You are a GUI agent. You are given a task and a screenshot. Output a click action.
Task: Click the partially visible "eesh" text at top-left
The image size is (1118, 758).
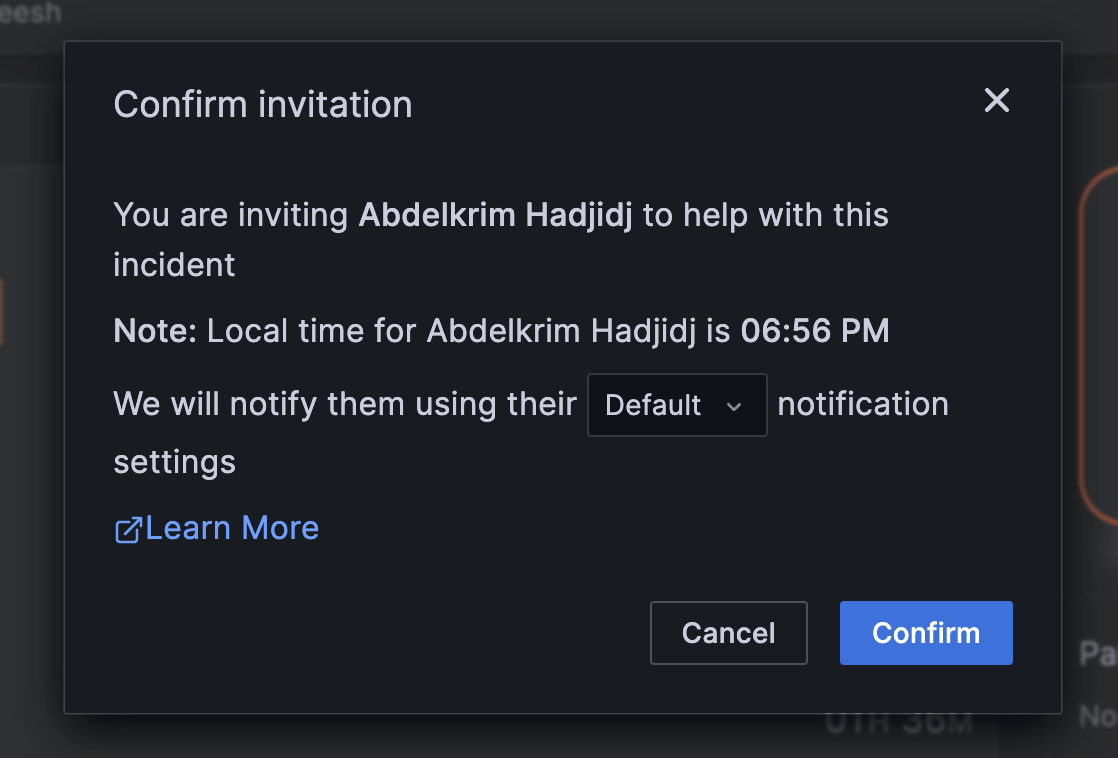coord(30,13)
